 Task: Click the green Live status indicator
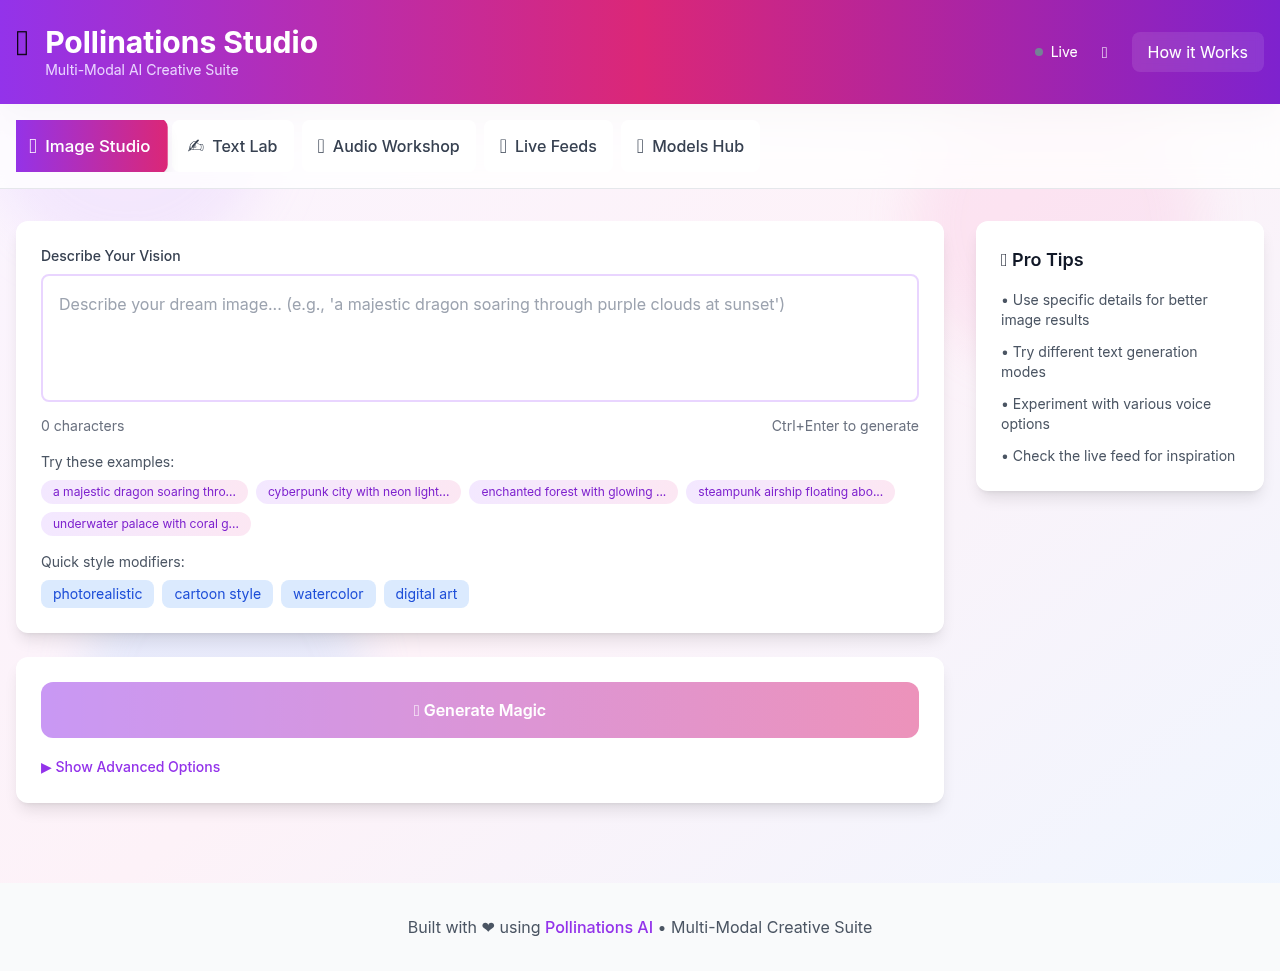coord(1039,52)
